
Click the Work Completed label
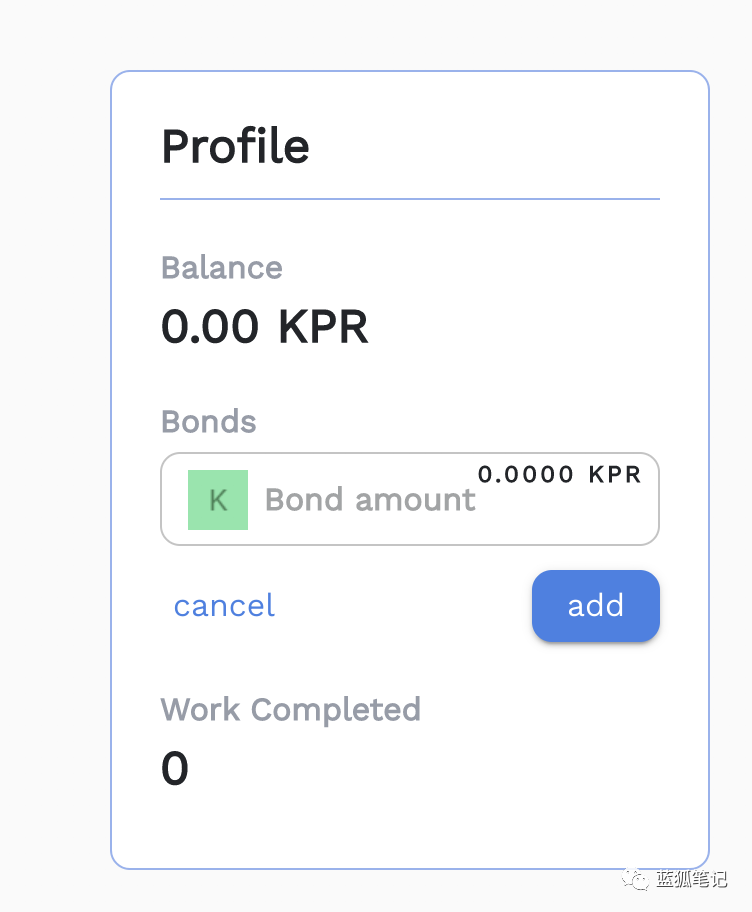coord(290,710)
